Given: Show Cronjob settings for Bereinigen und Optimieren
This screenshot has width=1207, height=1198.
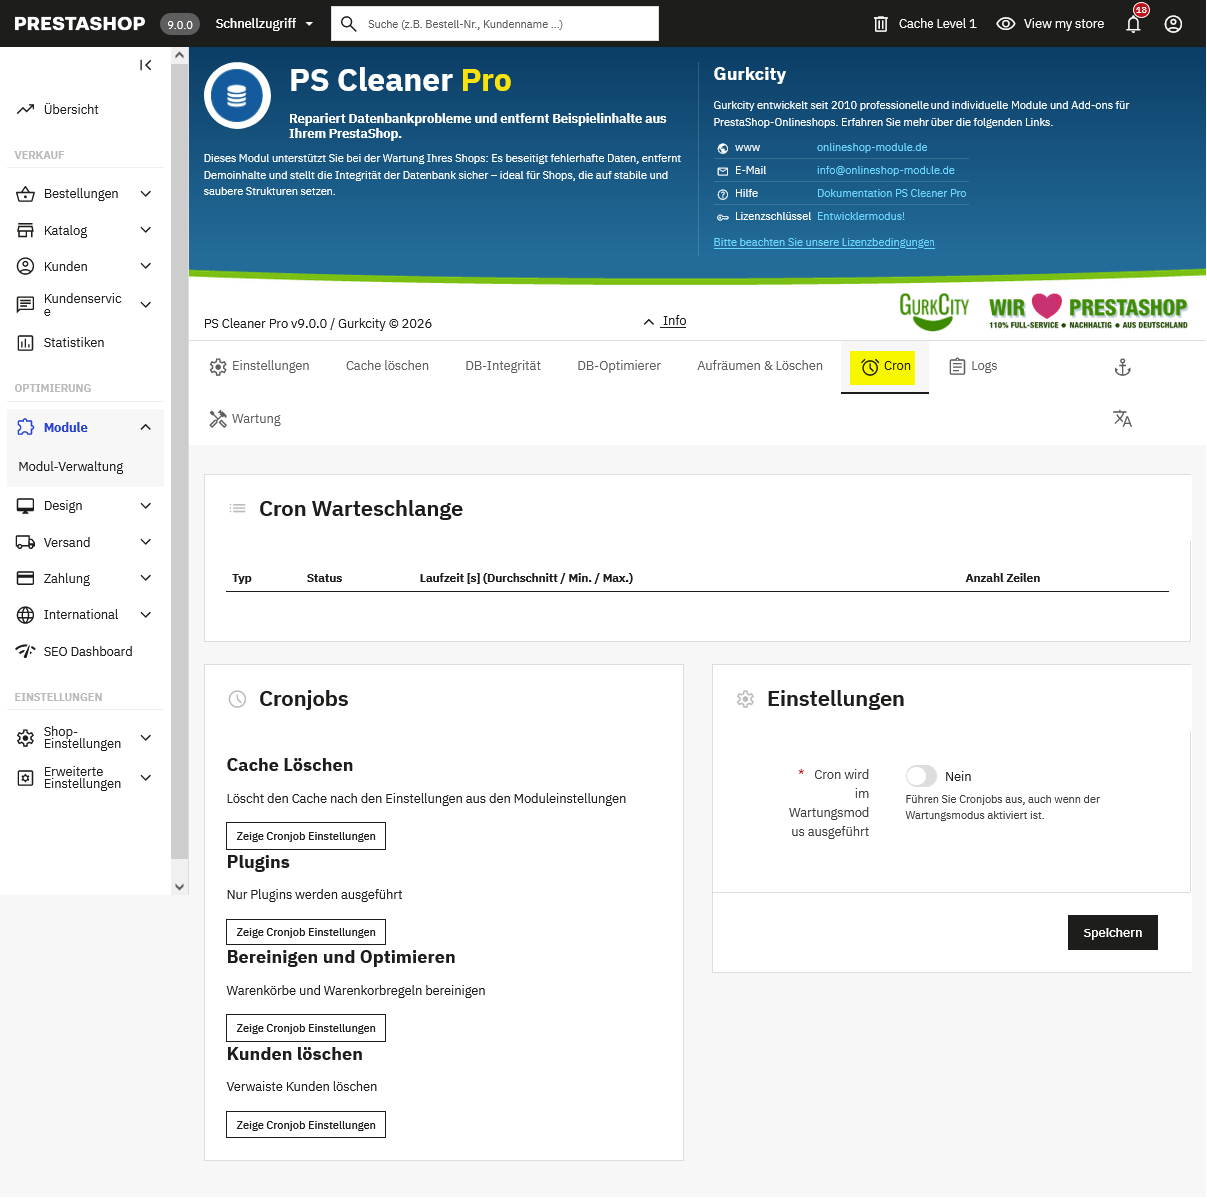Looking at the screenshot, I should click(306, 1028).
